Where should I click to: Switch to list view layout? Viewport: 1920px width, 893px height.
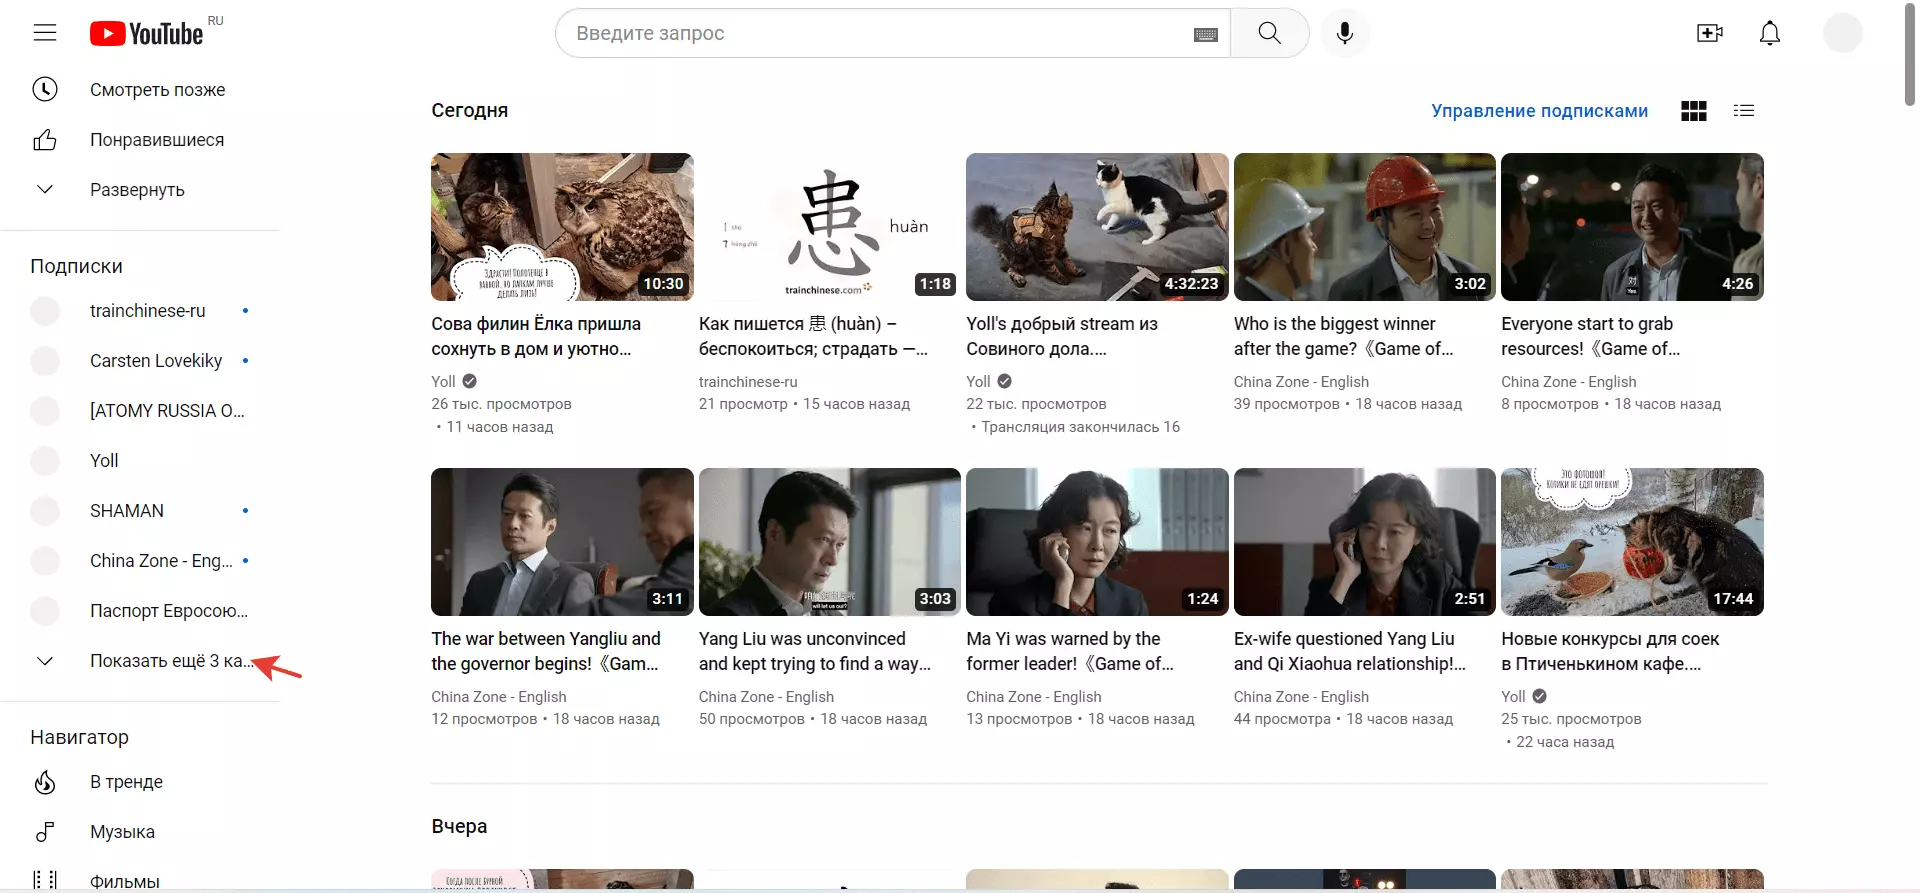pyautogui.click(x=1744, y=111)
